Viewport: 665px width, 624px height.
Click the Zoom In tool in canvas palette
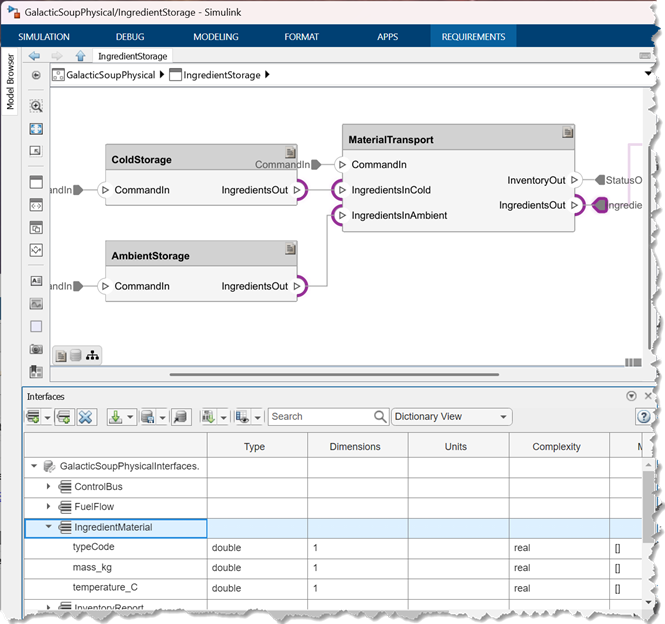(x=37, y=106)
